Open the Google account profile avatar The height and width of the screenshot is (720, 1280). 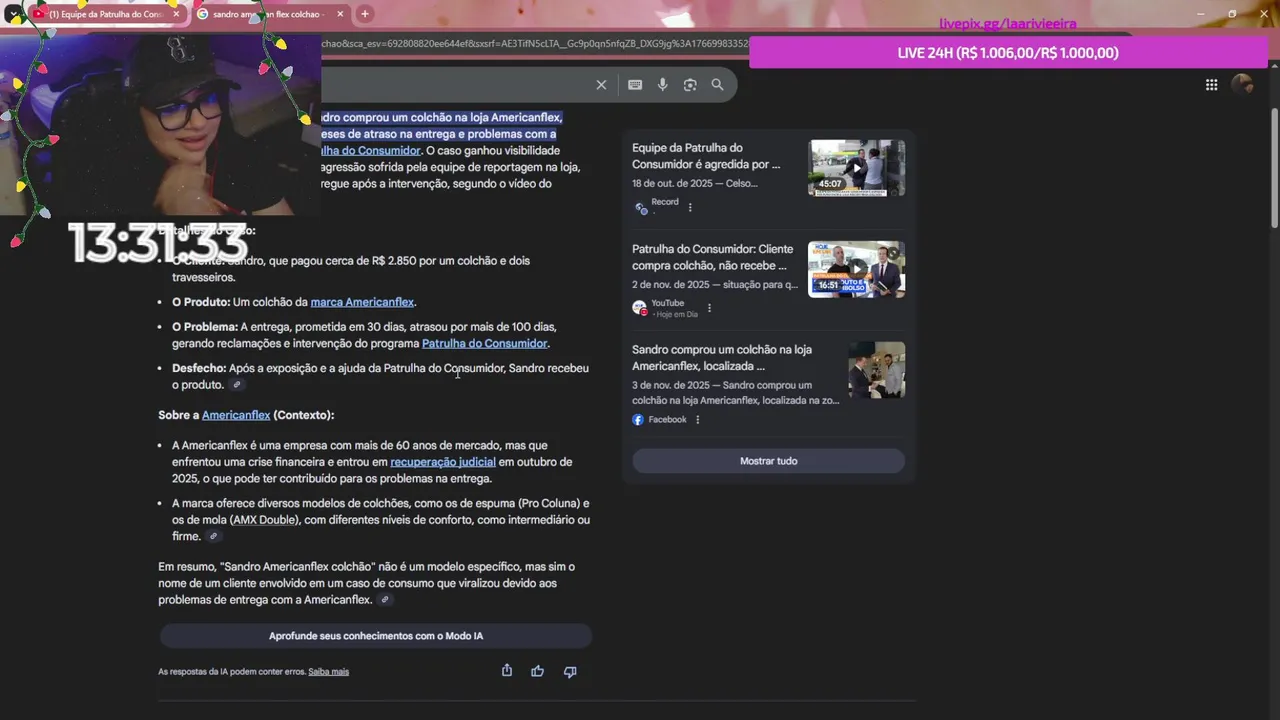pos(1242,85)
